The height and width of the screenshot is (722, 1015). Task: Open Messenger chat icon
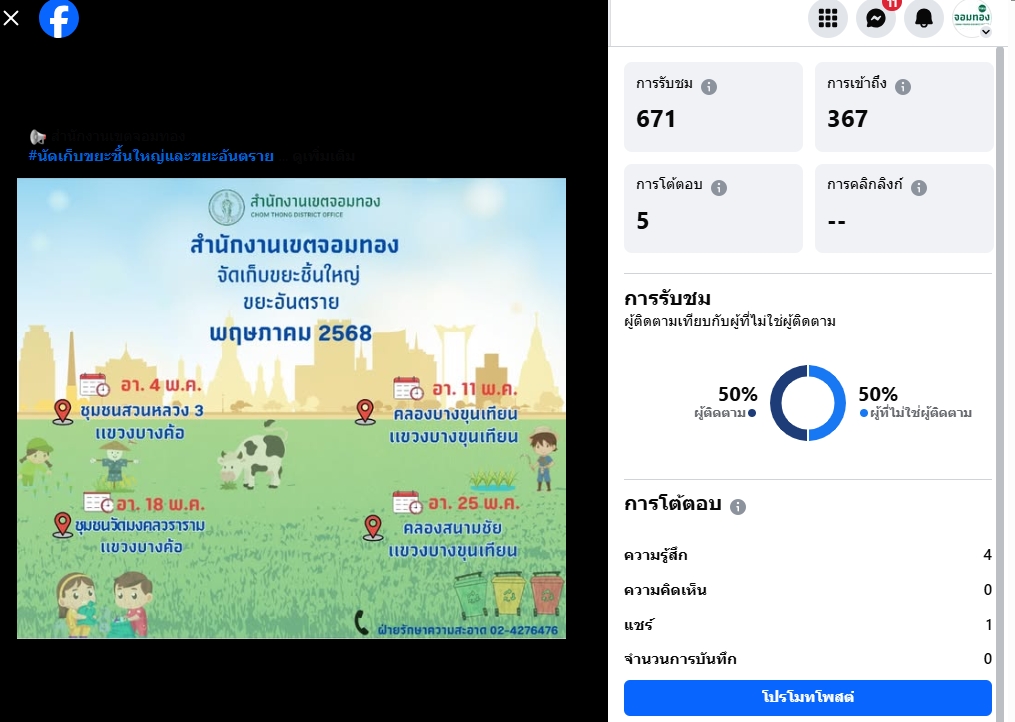point(876,18)
